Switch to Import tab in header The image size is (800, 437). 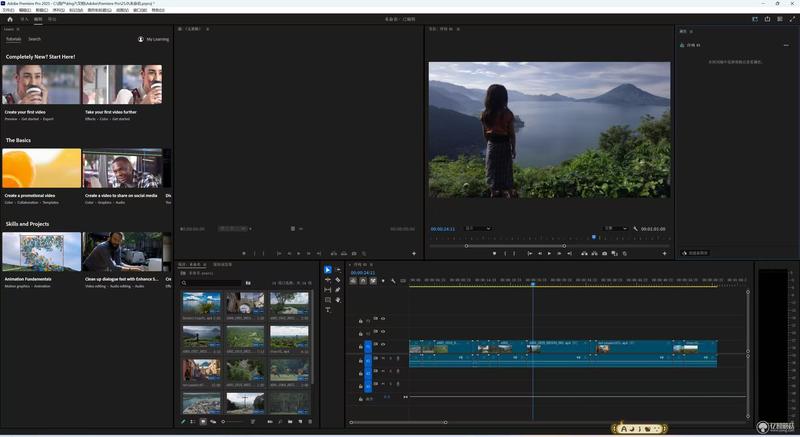tap(24, 19)
